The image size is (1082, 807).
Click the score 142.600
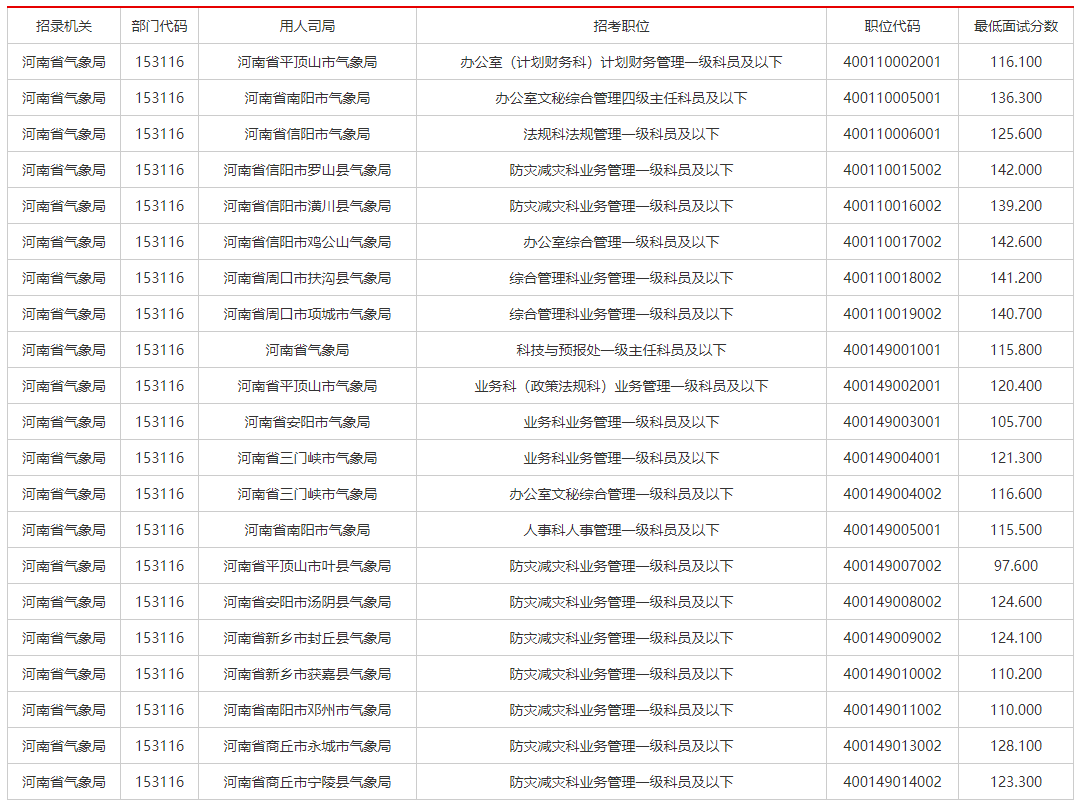click(1016, 242)
